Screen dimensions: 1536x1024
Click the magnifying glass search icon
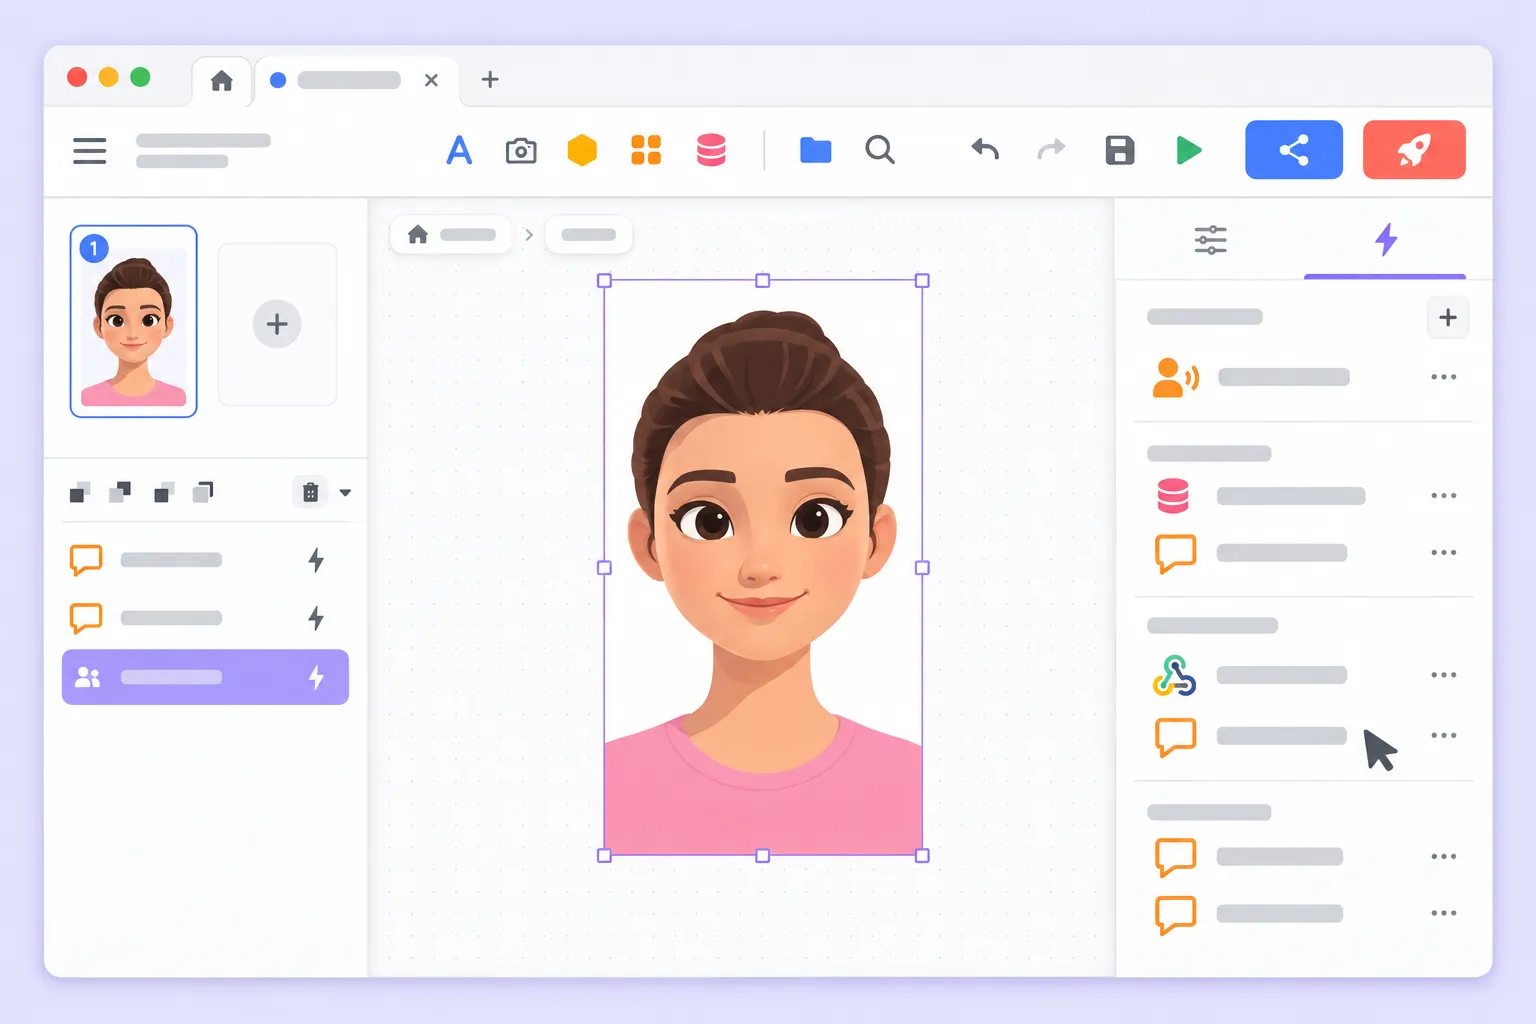880,150
